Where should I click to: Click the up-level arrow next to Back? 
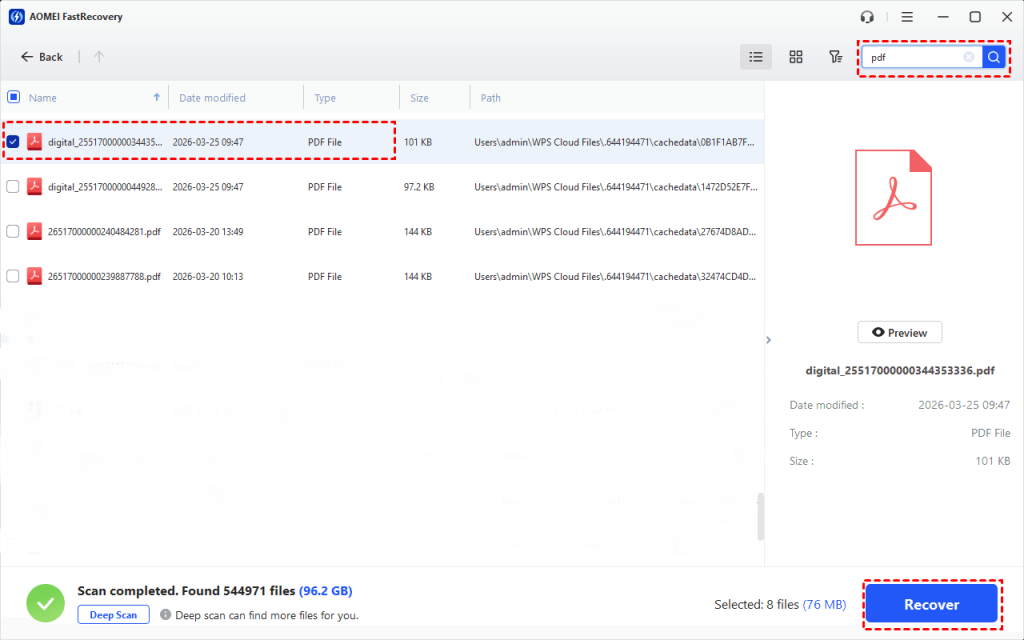(x=99, y=57)
